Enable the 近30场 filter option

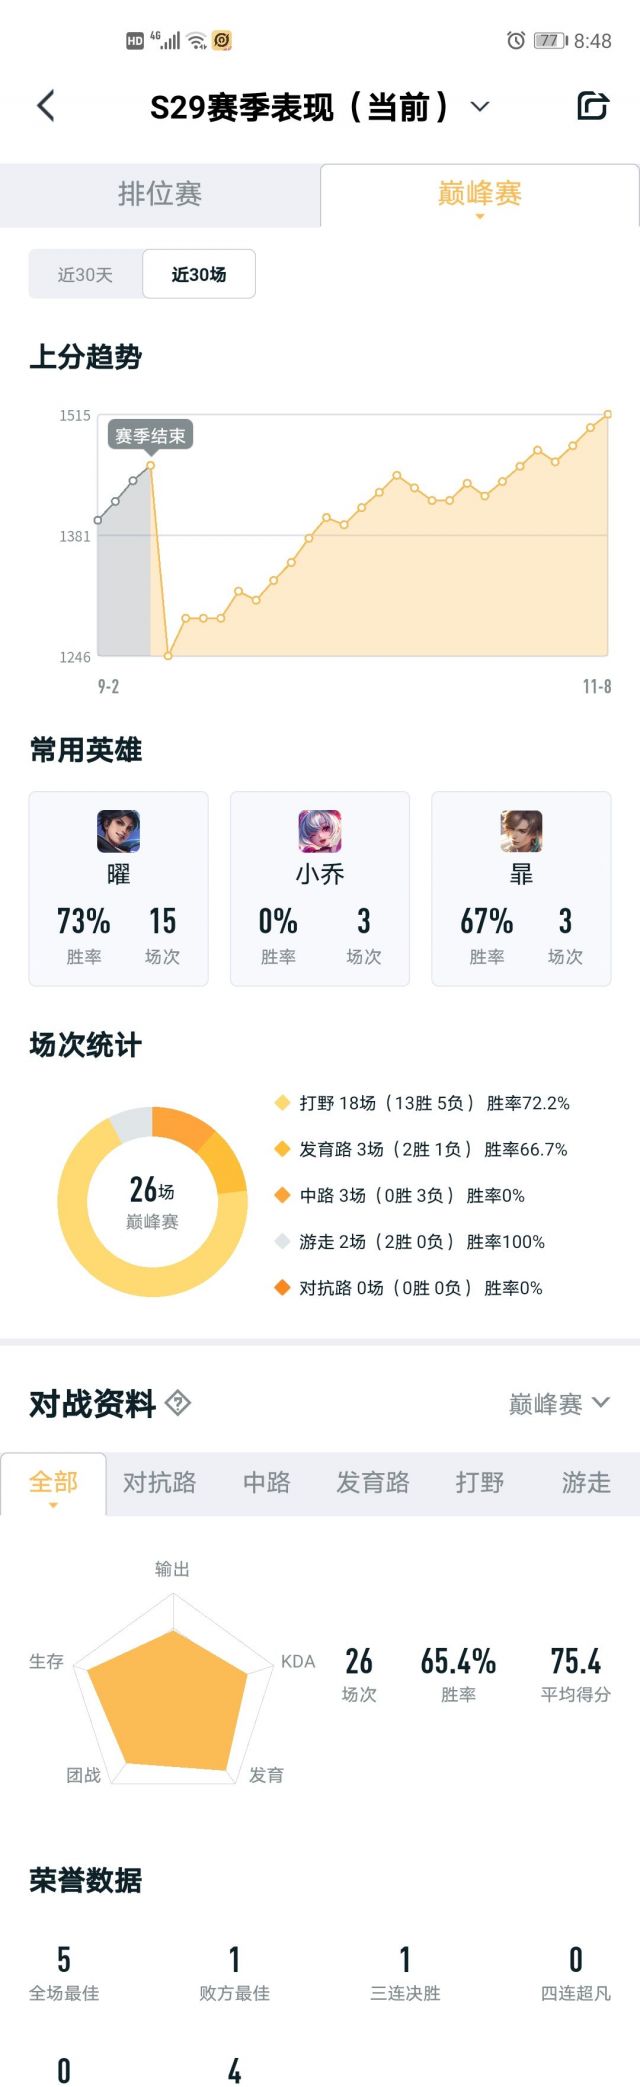pos(198,274)
